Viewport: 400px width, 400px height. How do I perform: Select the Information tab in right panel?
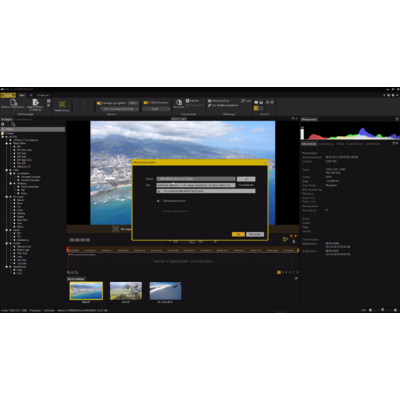[309, 144]
